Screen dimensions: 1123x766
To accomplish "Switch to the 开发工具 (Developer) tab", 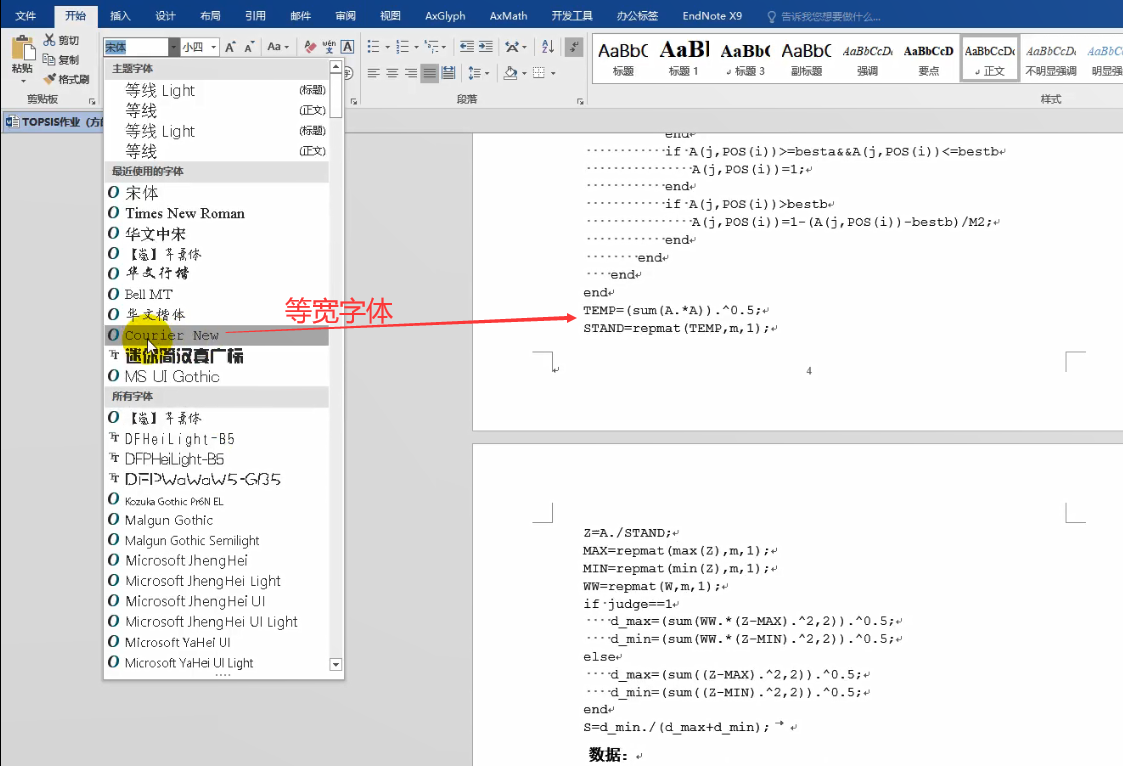I will [572, 16].
